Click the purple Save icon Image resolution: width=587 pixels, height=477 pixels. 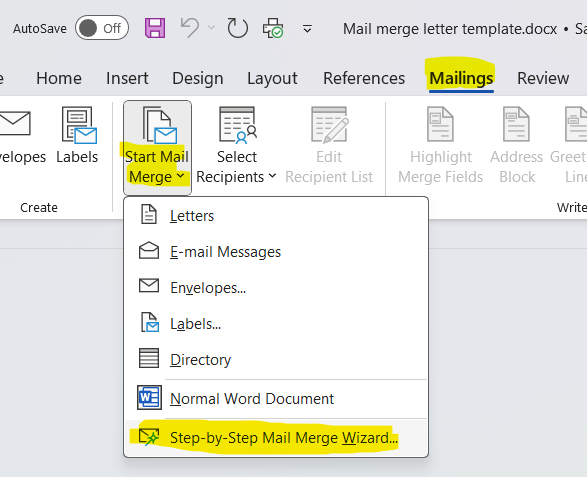coord(155,28)
